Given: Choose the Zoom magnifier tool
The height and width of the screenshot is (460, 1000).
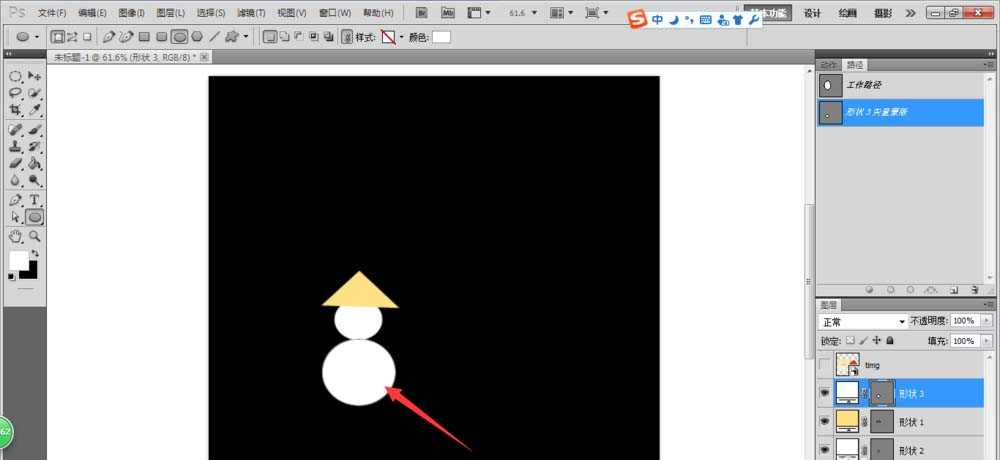Looking at the screenshot, I should click(35, 237).
